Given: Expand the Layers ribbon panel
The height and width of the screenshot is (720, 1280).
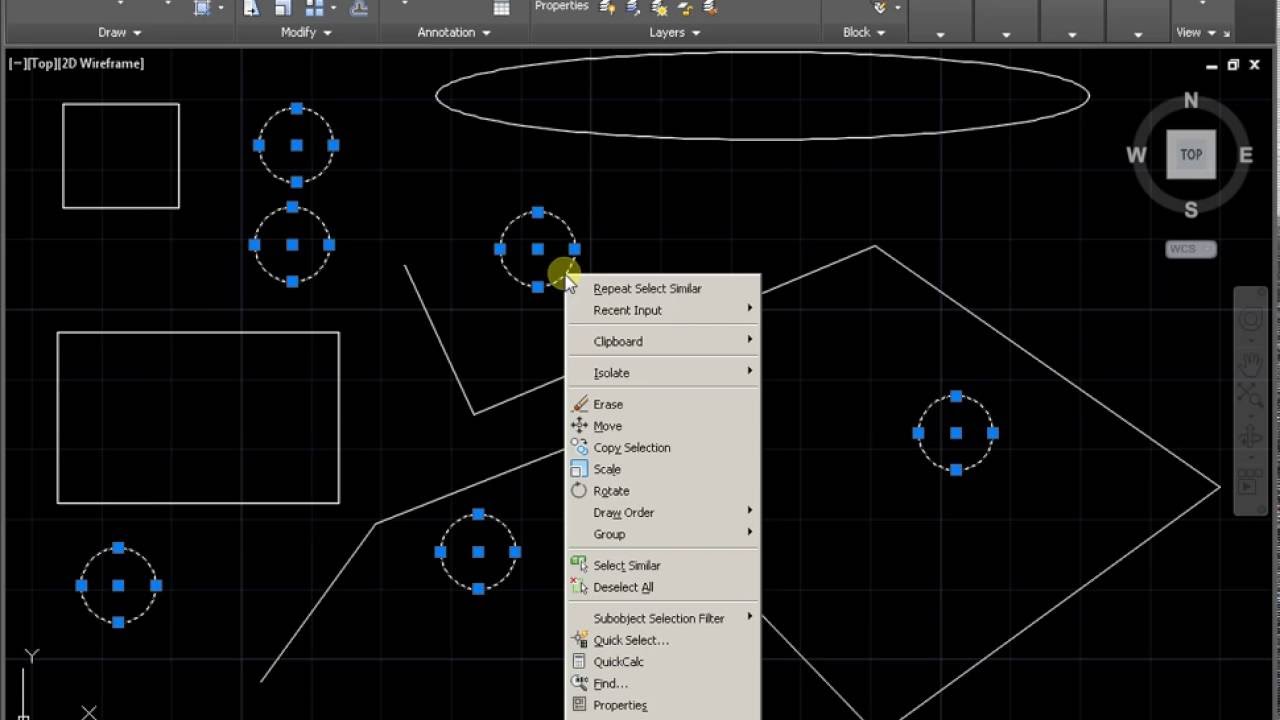Looking at the screenshot, I should (675, 32).
